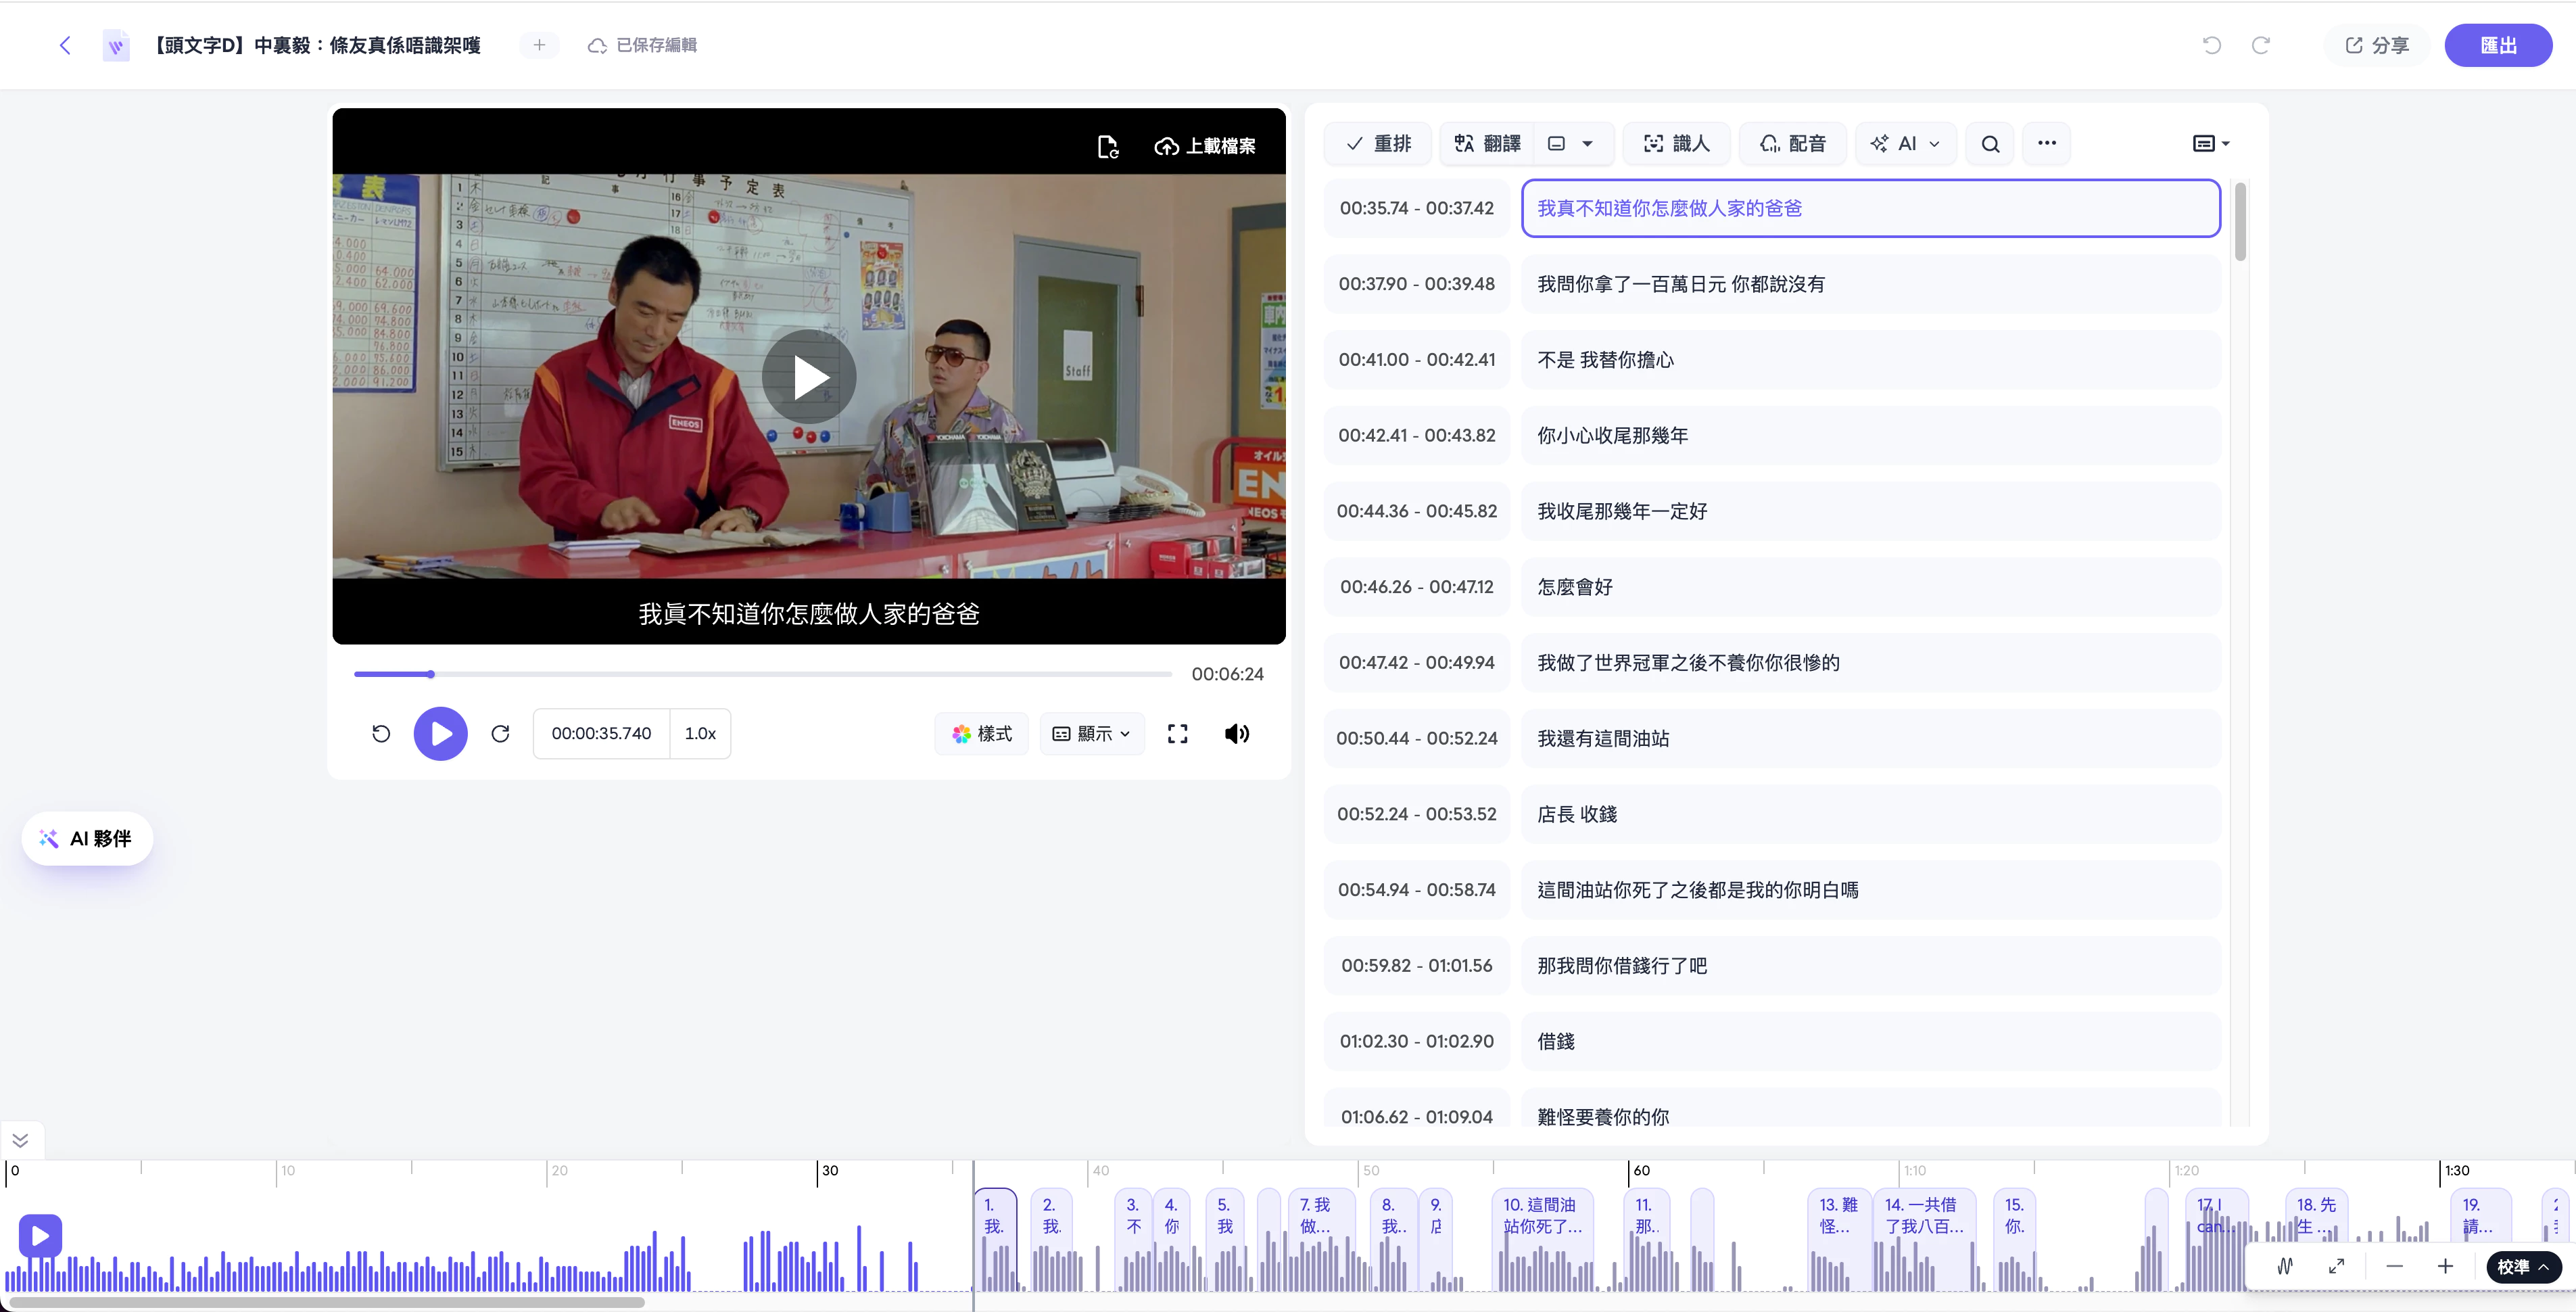Screen dimensions: 2576x1312
Task: Toggle the timeline waveform display
Action: (x=2285, y=1266)
